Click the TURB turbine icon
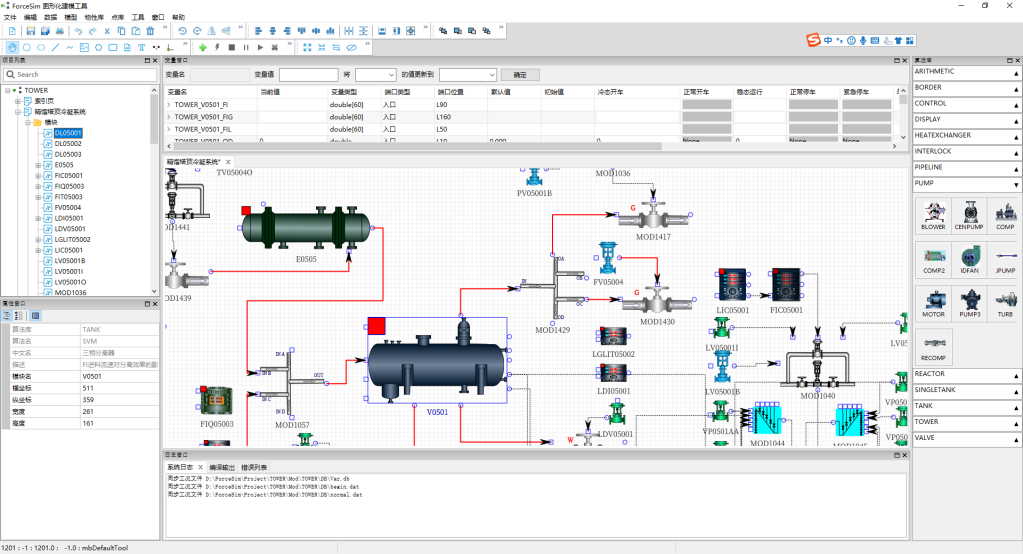The width and height of the screenshot is (1023, 554). click(1005, 302)
